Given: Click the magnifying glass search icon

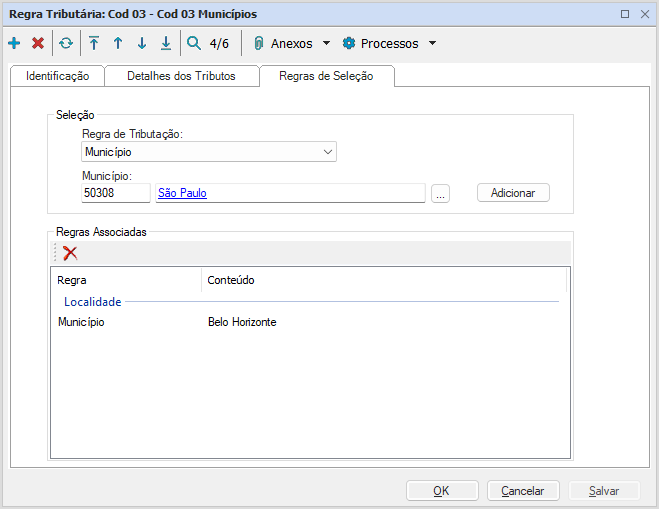Looking at the screenshot, I should pos(194,43).
